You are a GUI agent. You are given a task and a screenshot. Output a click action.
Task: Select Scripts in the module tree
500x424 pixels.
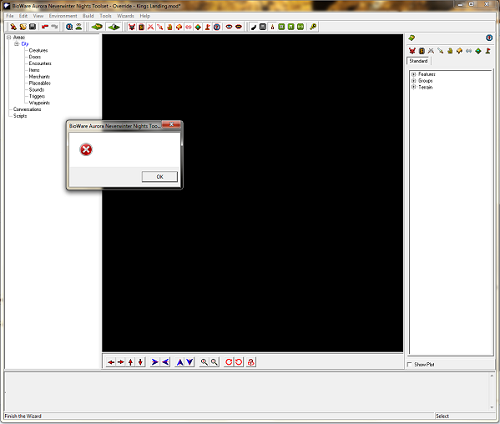click(20, 116)
